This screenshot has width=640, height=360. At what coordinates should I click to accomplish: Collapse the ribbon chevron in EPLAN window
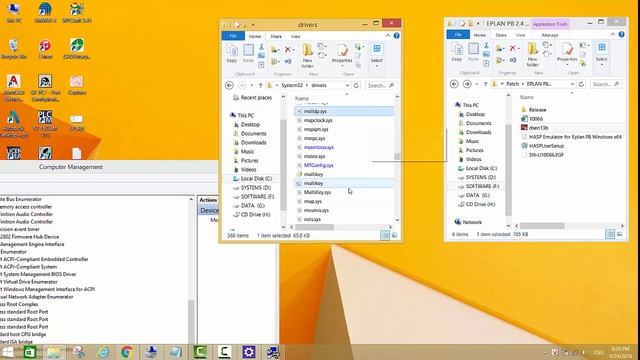tap(613, 35)
